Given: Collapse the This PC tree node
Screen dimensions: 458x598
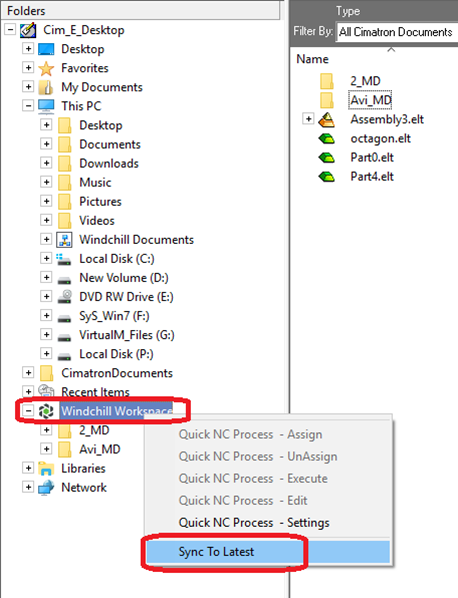Looking at the screenshot, I should 28,106.
